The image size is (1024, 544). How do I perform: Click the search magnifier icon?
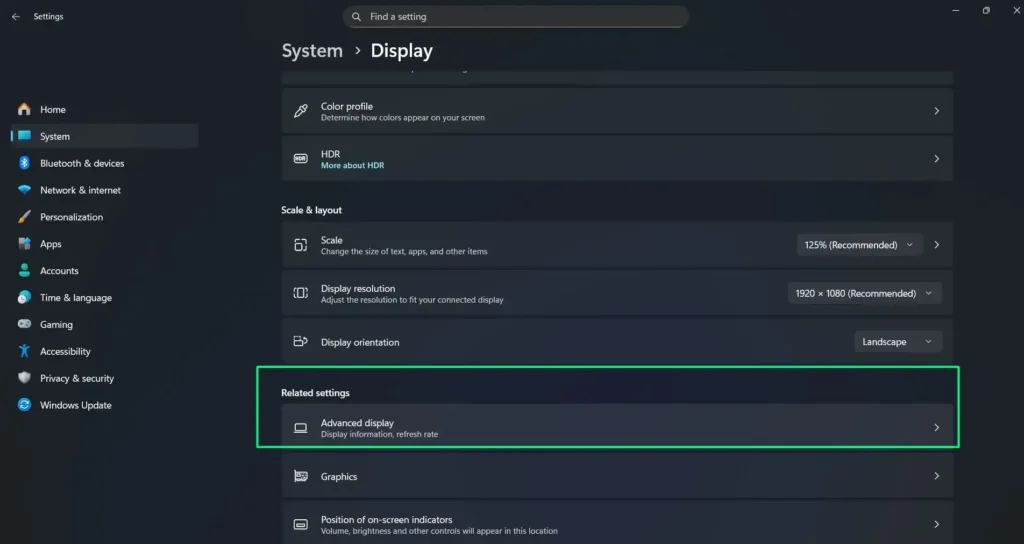click(357, 17)
